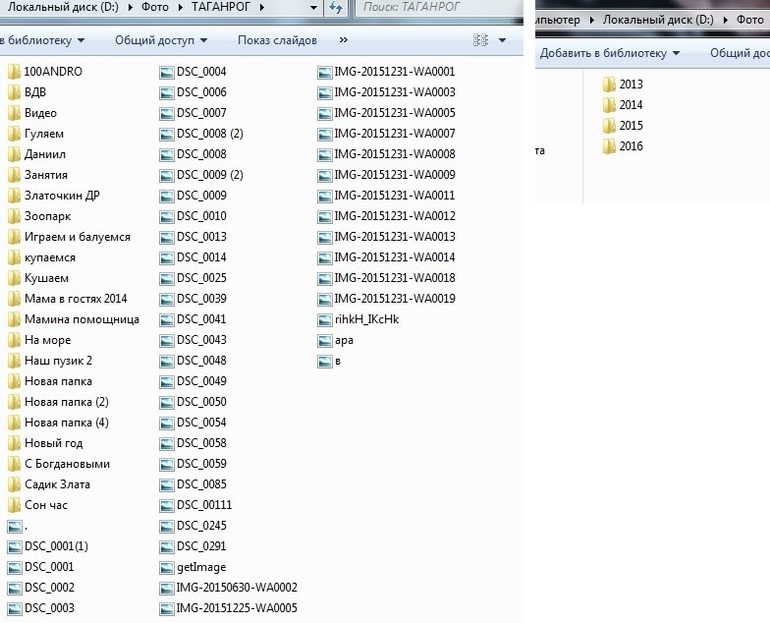Open the 2013 folder
The image size is (770, 623).
coord(630,85)
